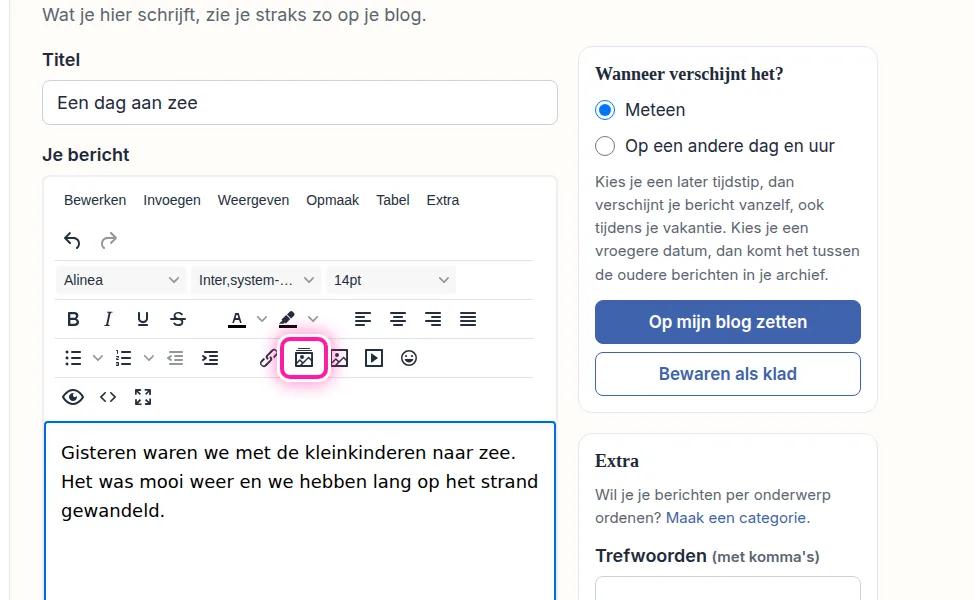Open the Inter font family dropdown
Viewport: 974px width, 600px height.
point(256,280)
